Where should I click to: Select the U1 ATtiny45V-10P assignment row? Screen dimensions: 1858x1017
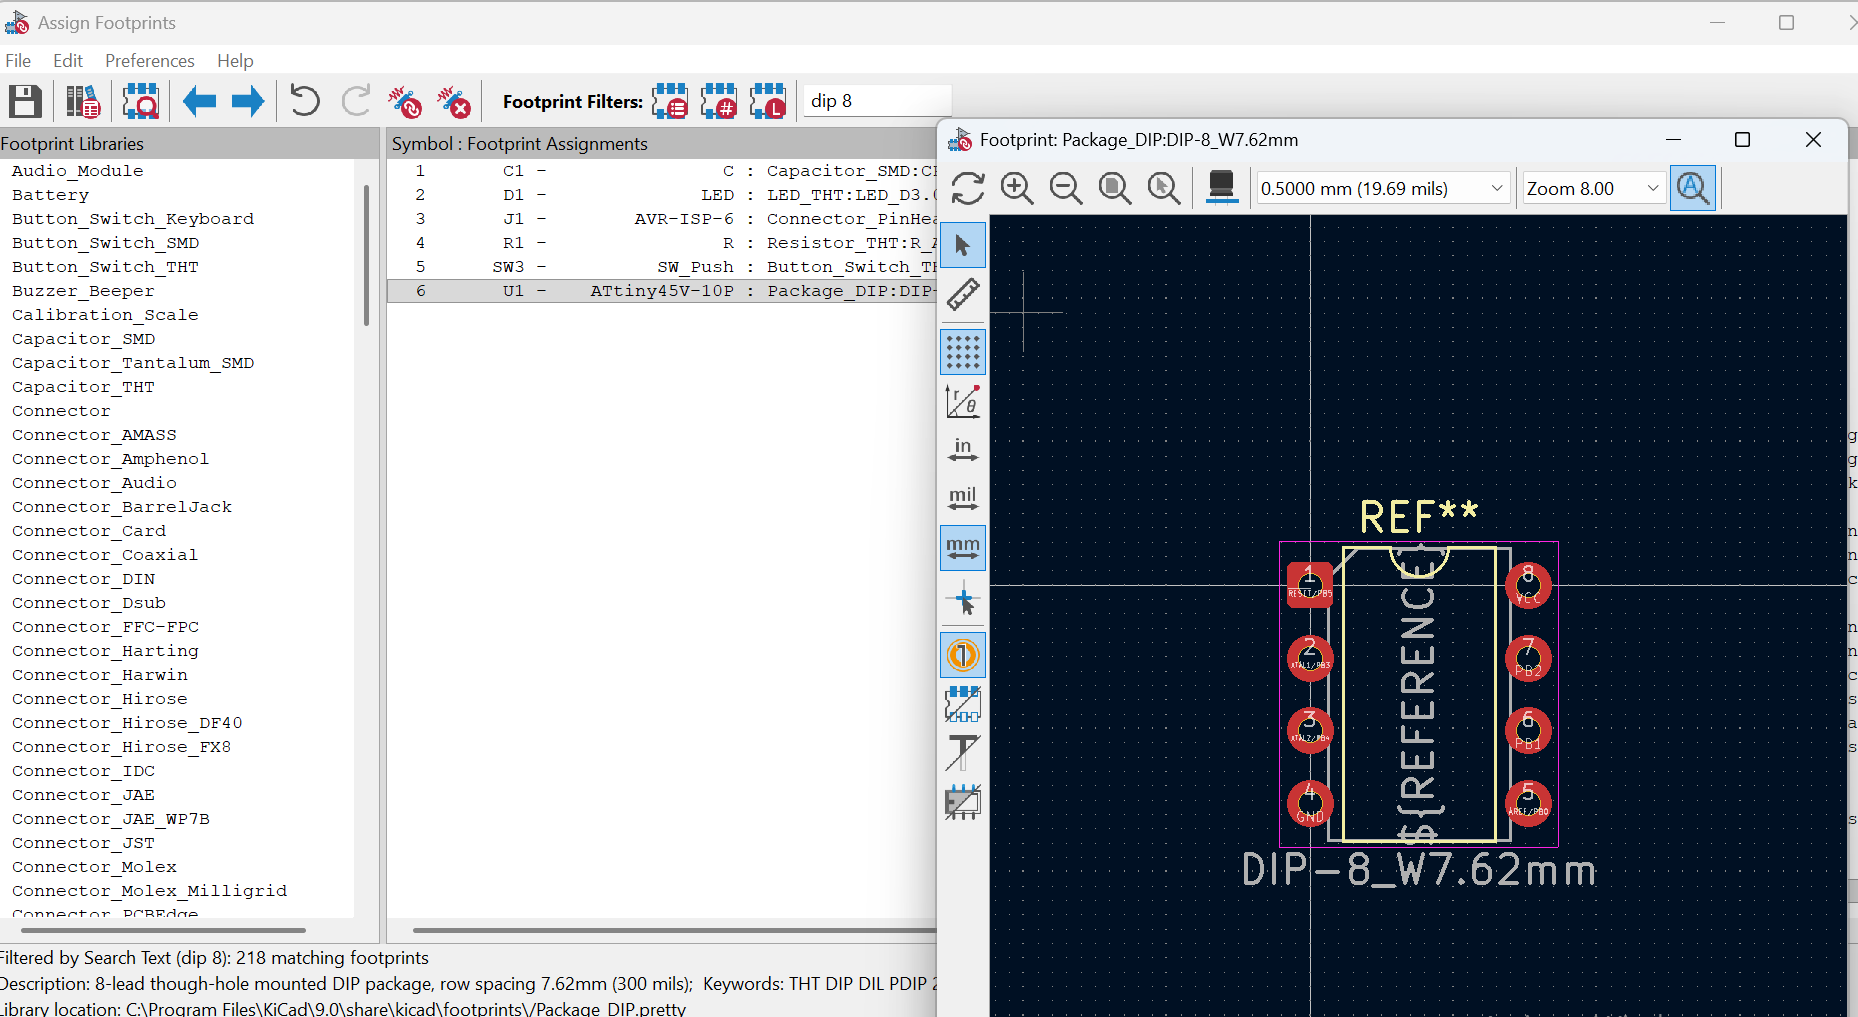[x=660, y=291]
